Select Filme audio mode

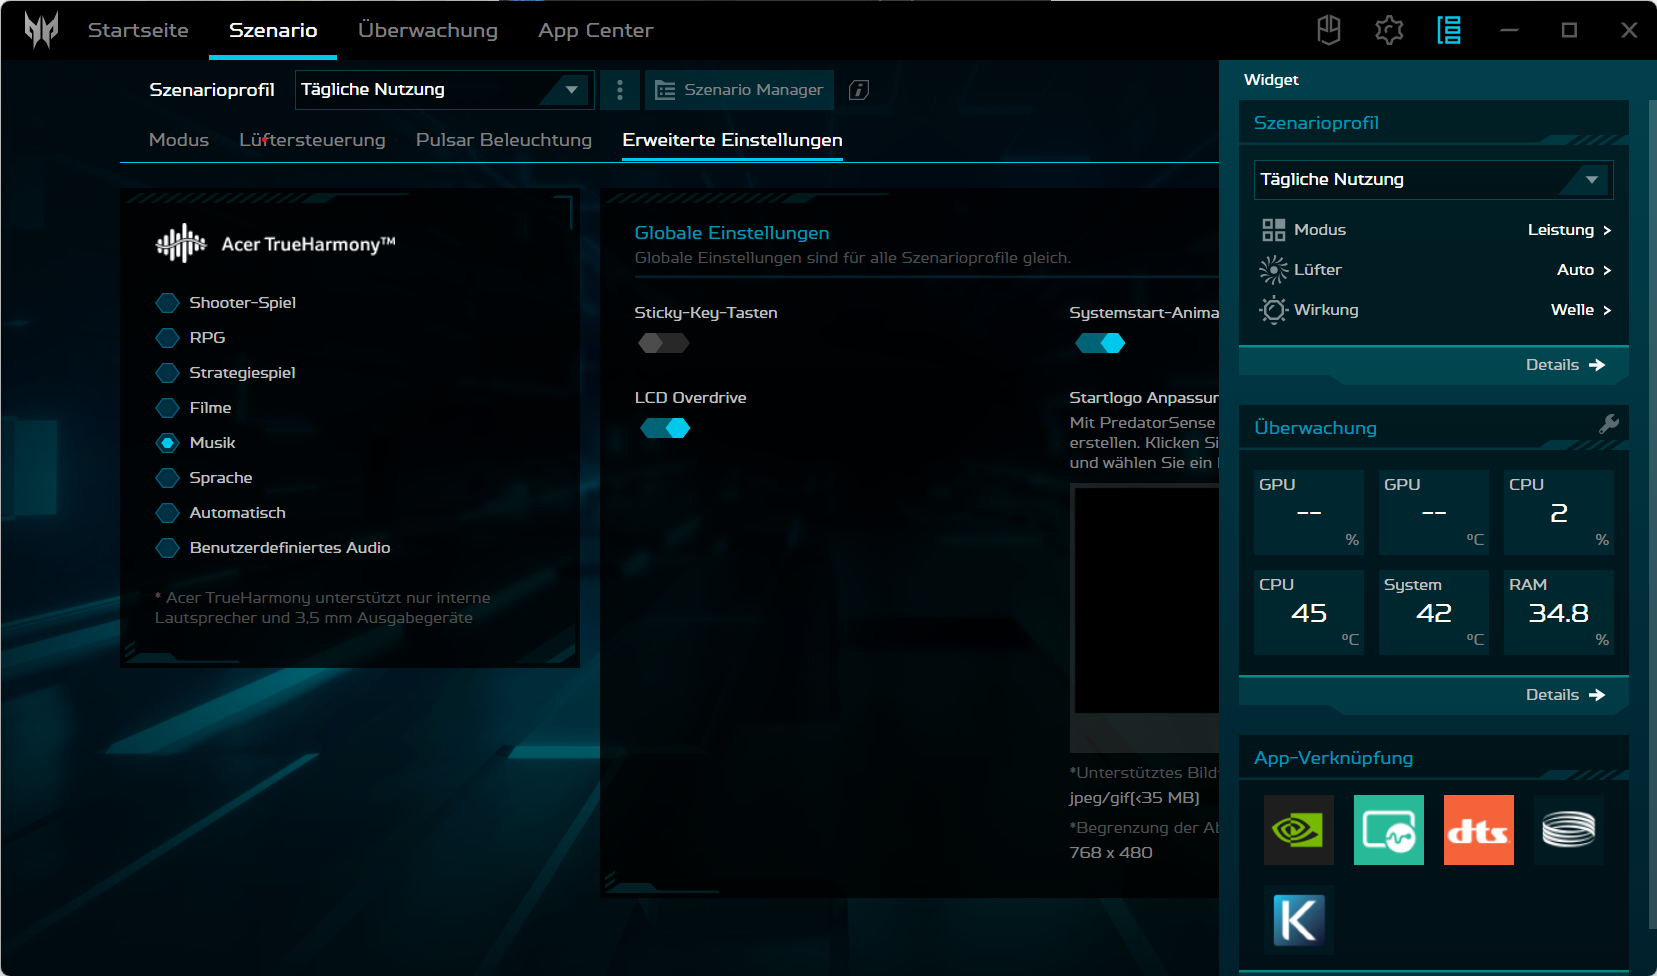click(x=168, y=408)
